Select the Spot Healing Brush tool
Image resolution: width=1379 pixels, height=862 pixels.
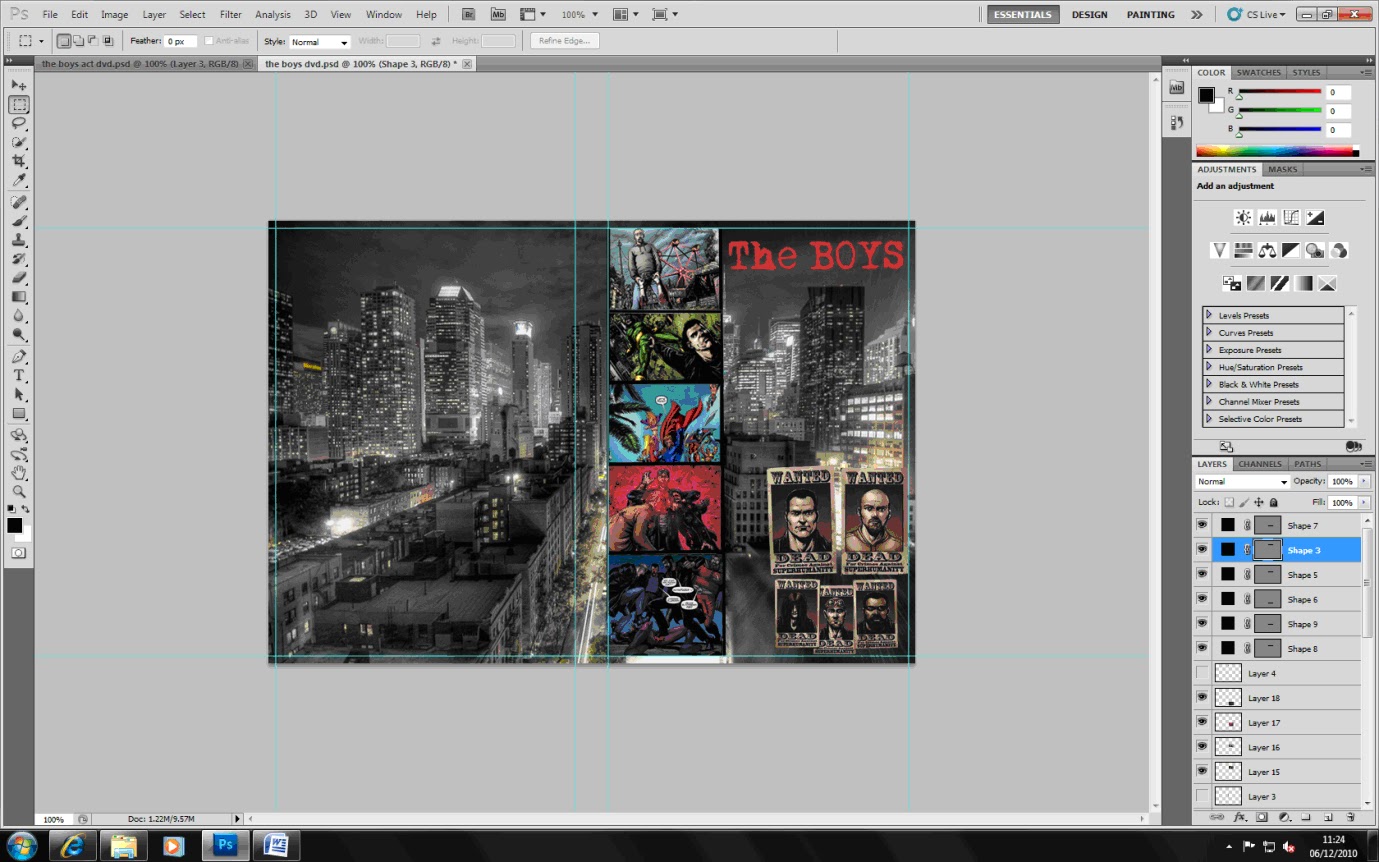[19, 202]
